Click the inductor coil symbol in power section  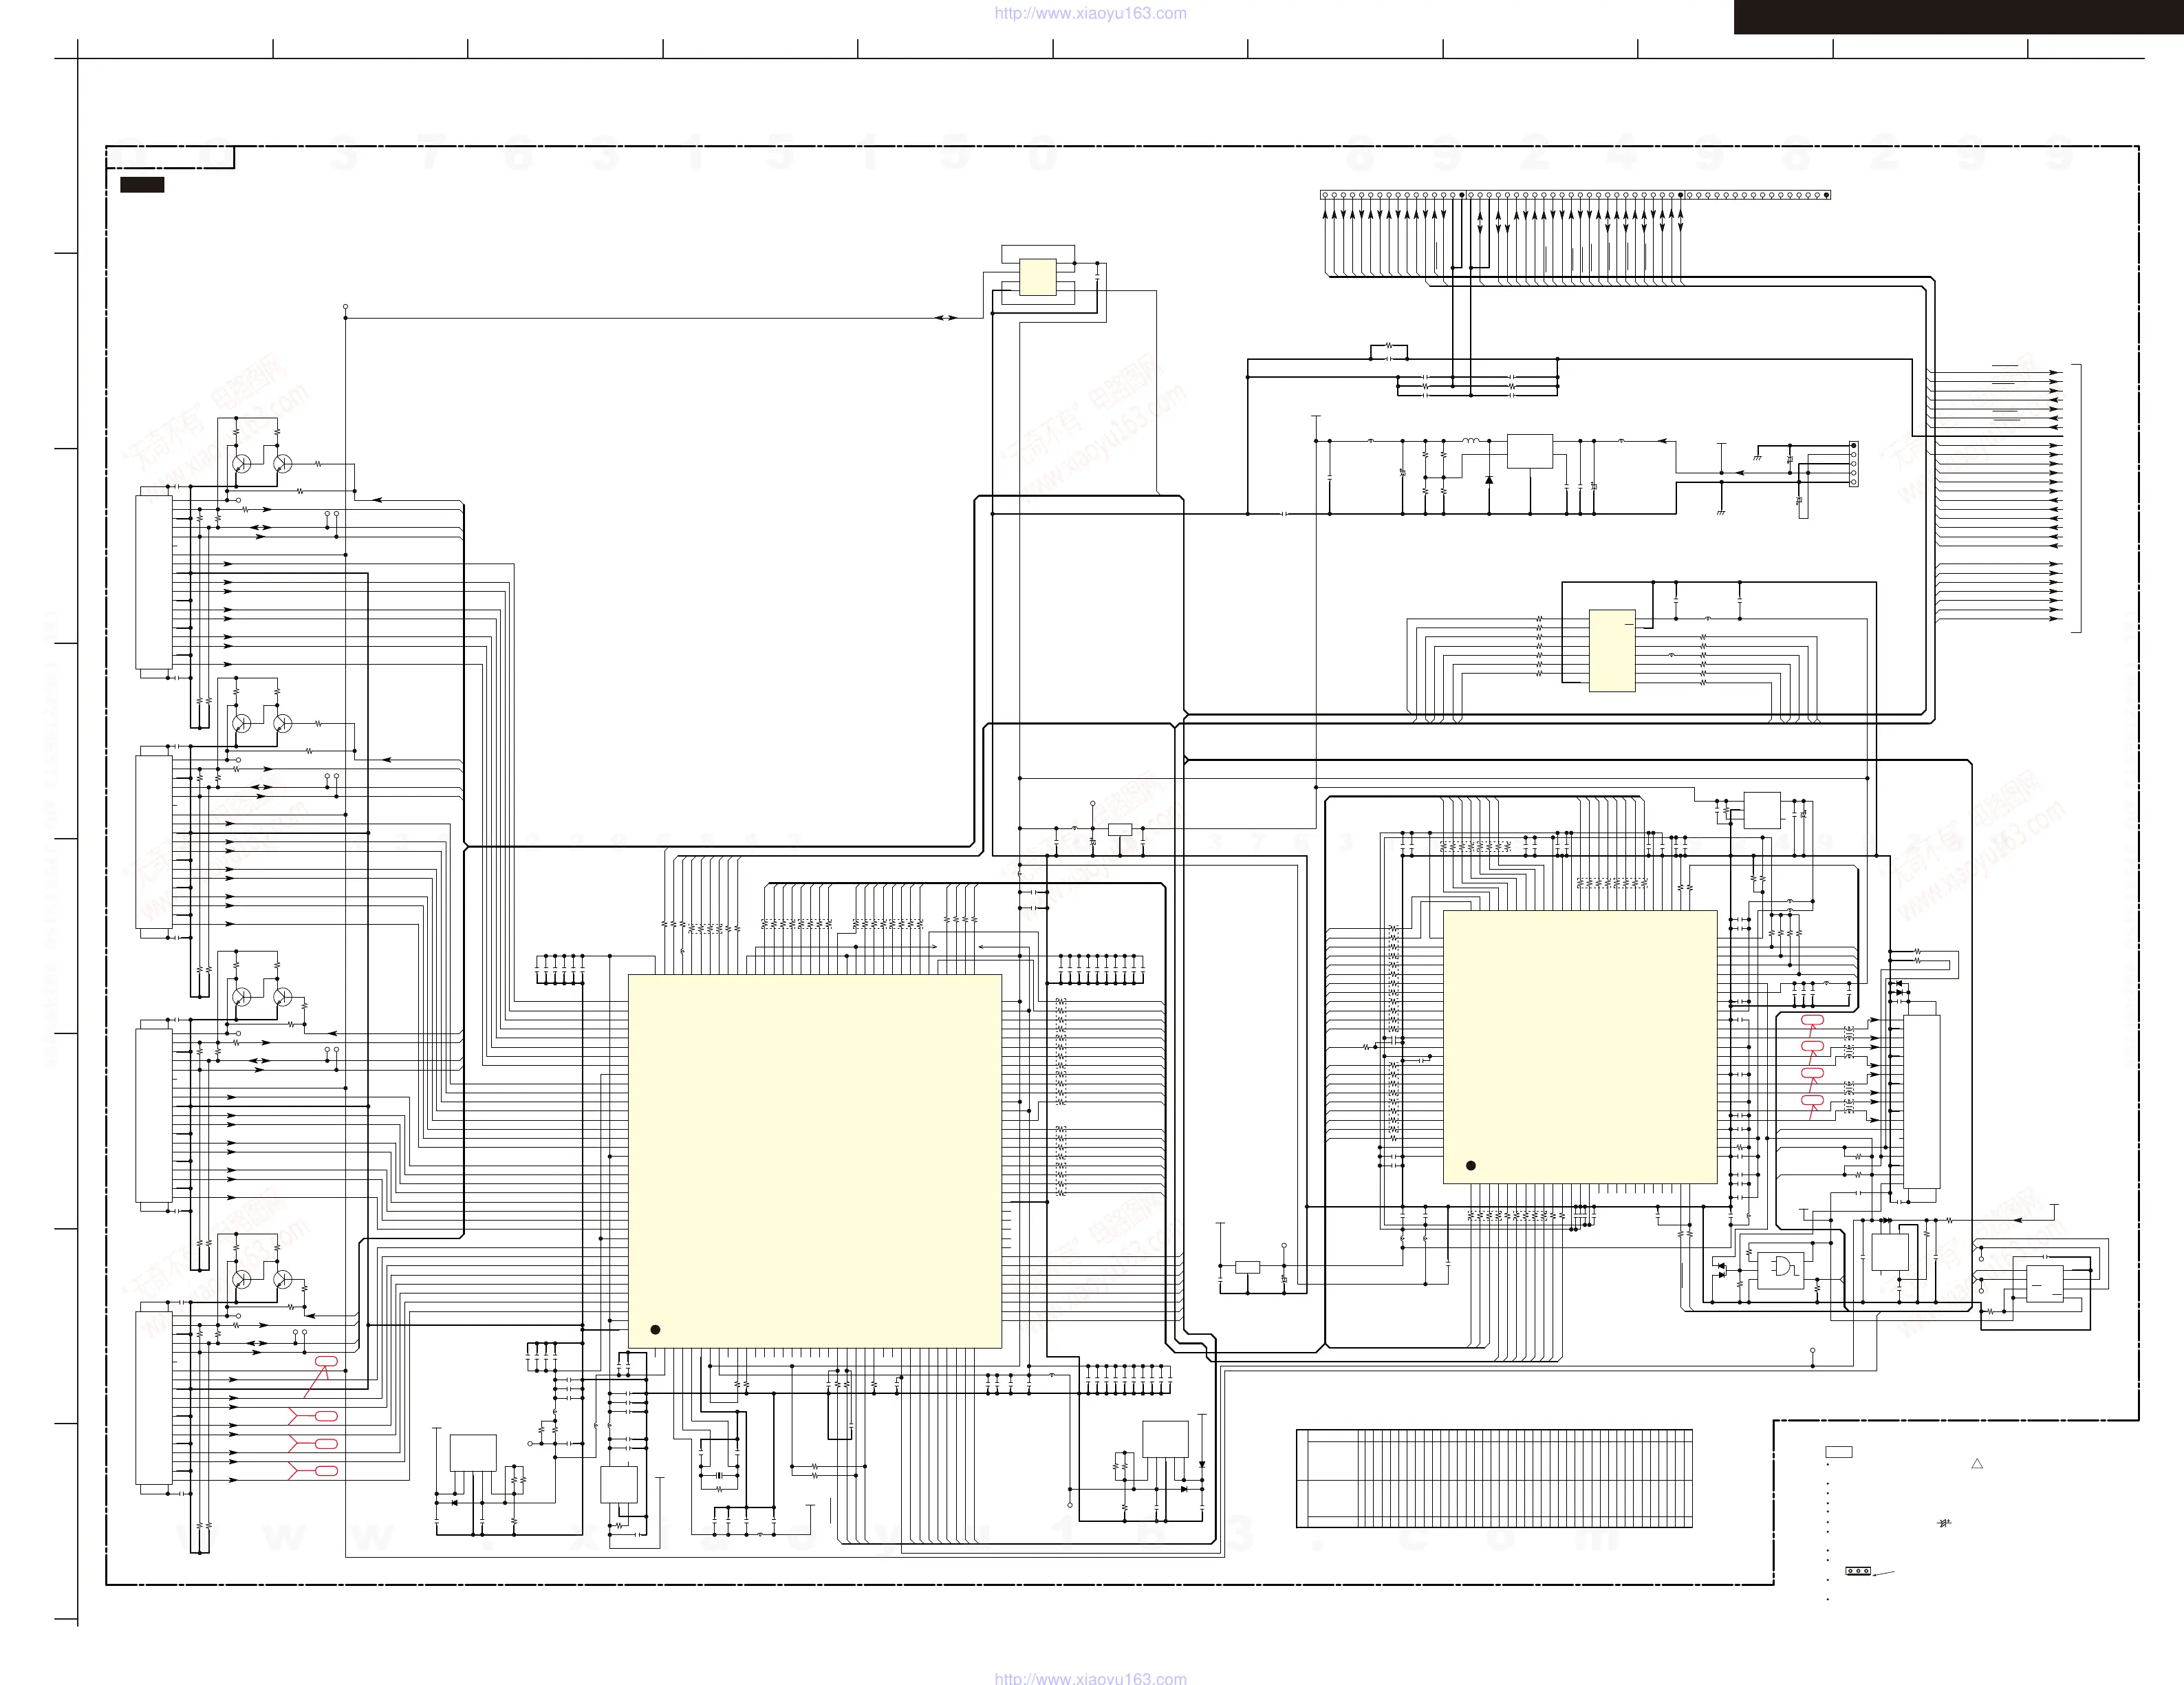click(x=1471, y=440)
